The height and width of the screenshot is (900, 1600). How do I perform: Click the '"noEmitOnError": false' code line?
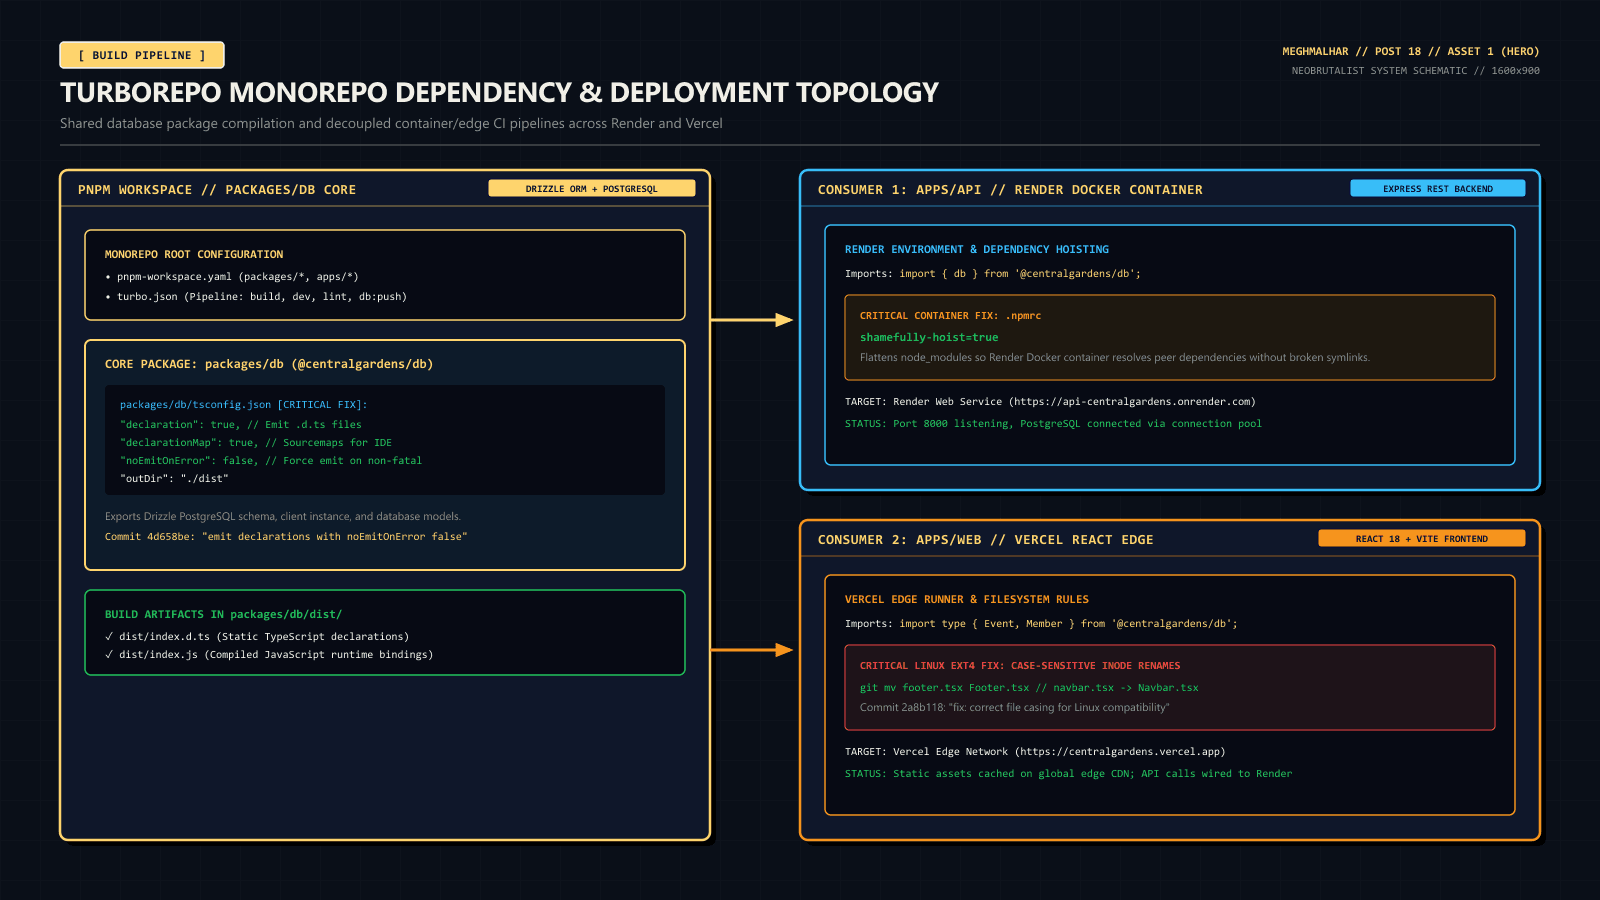tap(271, 461)
